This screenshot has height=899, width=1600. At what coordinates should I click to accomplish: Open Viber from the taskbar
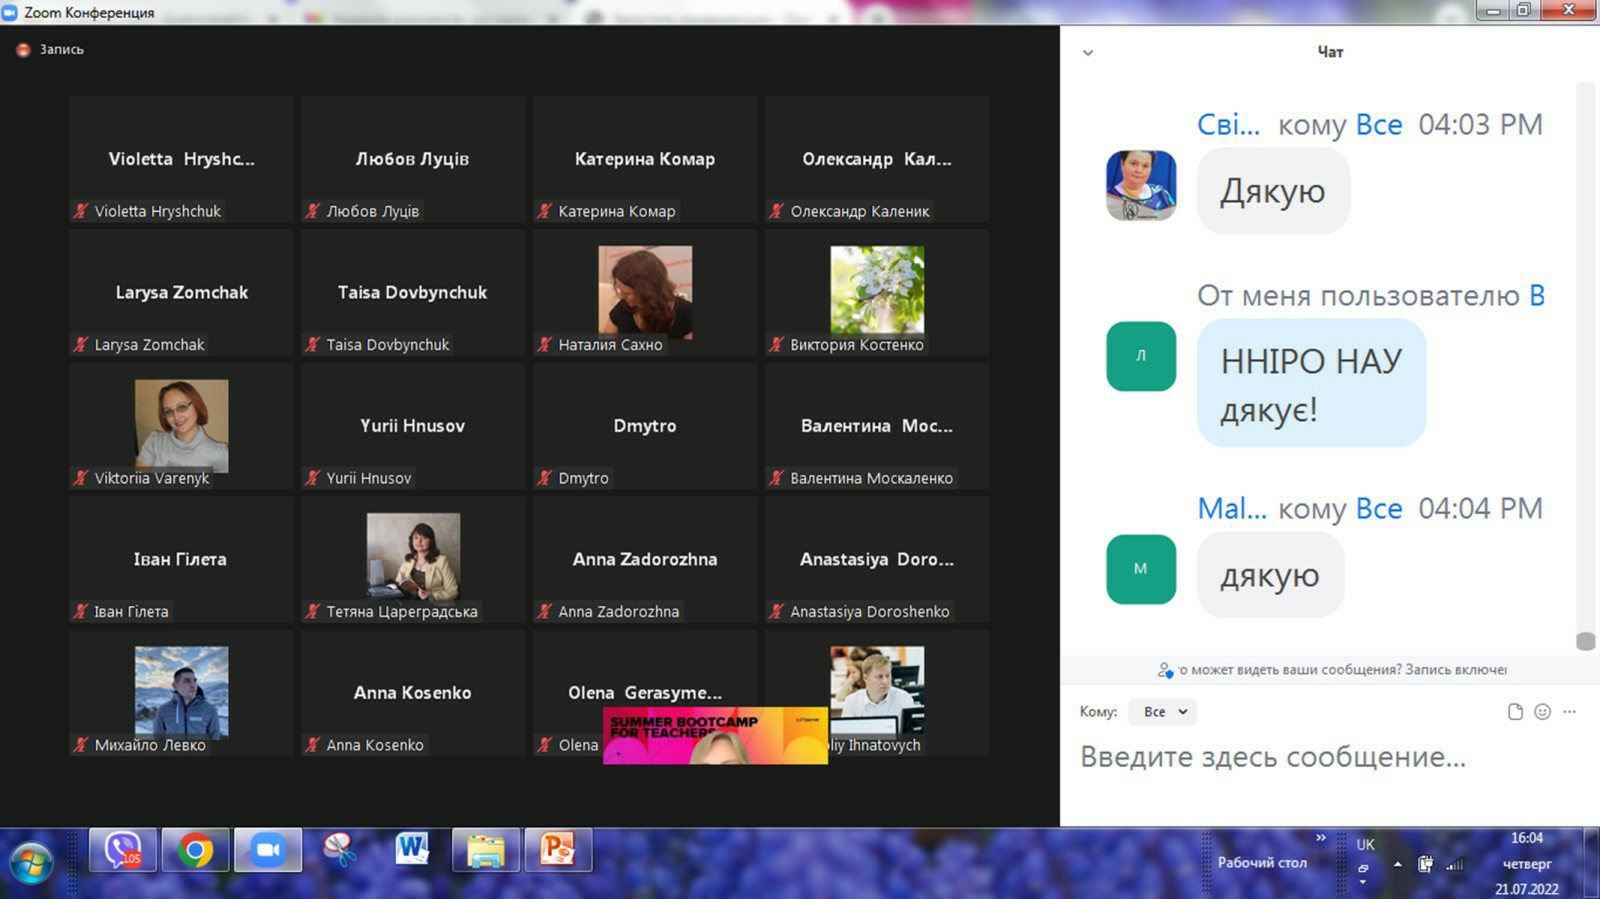tap(122, 851)
